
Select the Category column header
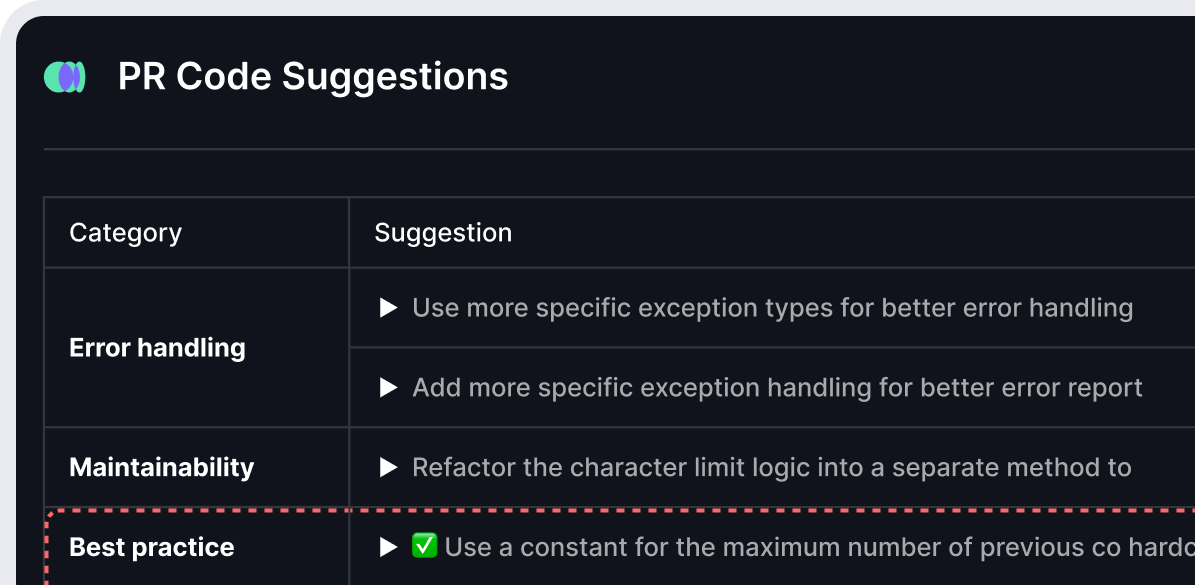[125, 233]
